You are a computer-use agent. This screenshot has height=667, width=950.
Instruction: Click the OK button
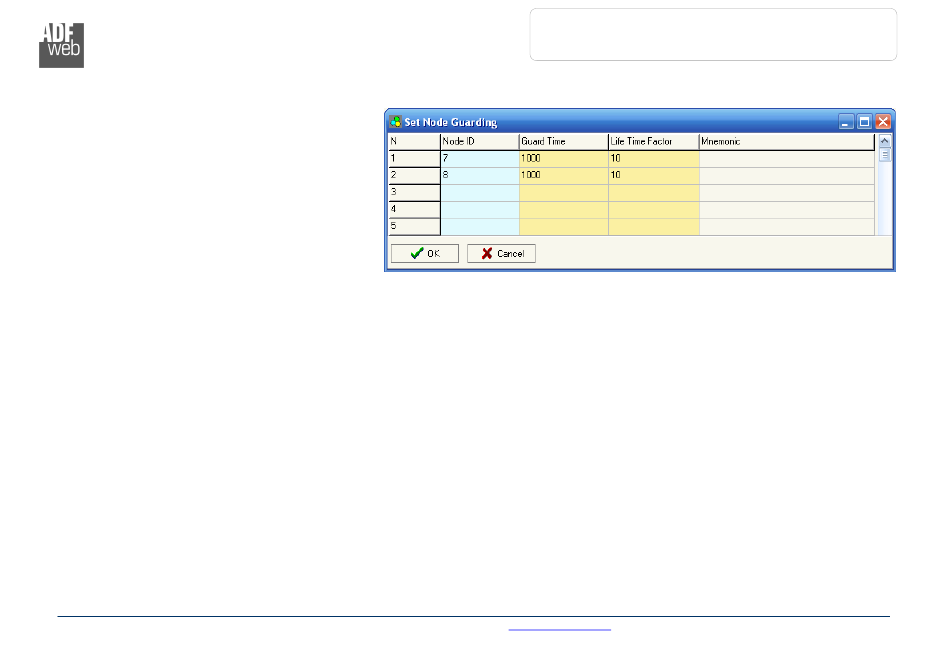[x=425, y=253]
